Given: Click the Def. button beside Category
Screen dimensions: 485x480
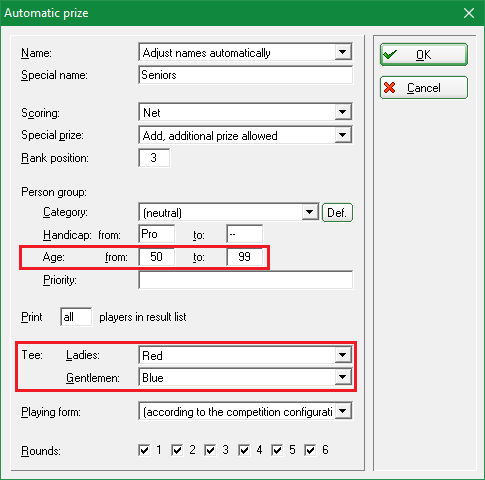Looking at the screenshot, I should pyautogui.click(x=337, y=212).
